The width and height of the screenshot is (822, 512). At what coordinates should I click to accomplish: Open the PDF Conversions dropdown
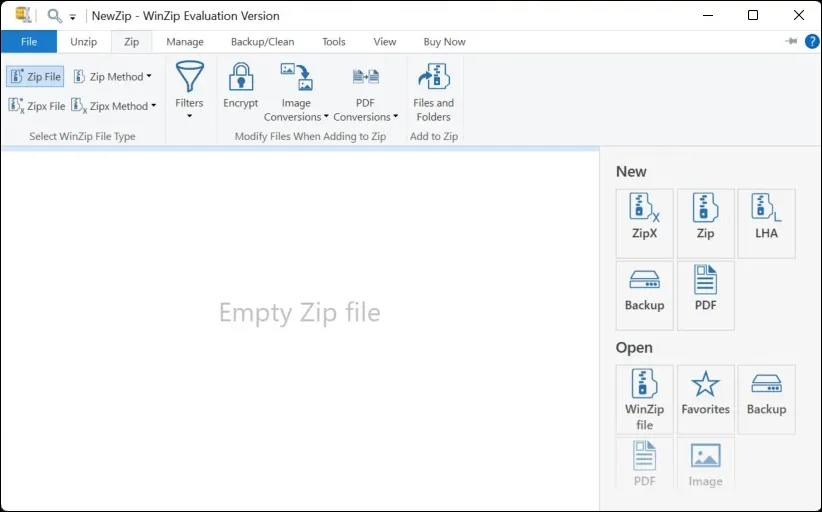(365, 92)
